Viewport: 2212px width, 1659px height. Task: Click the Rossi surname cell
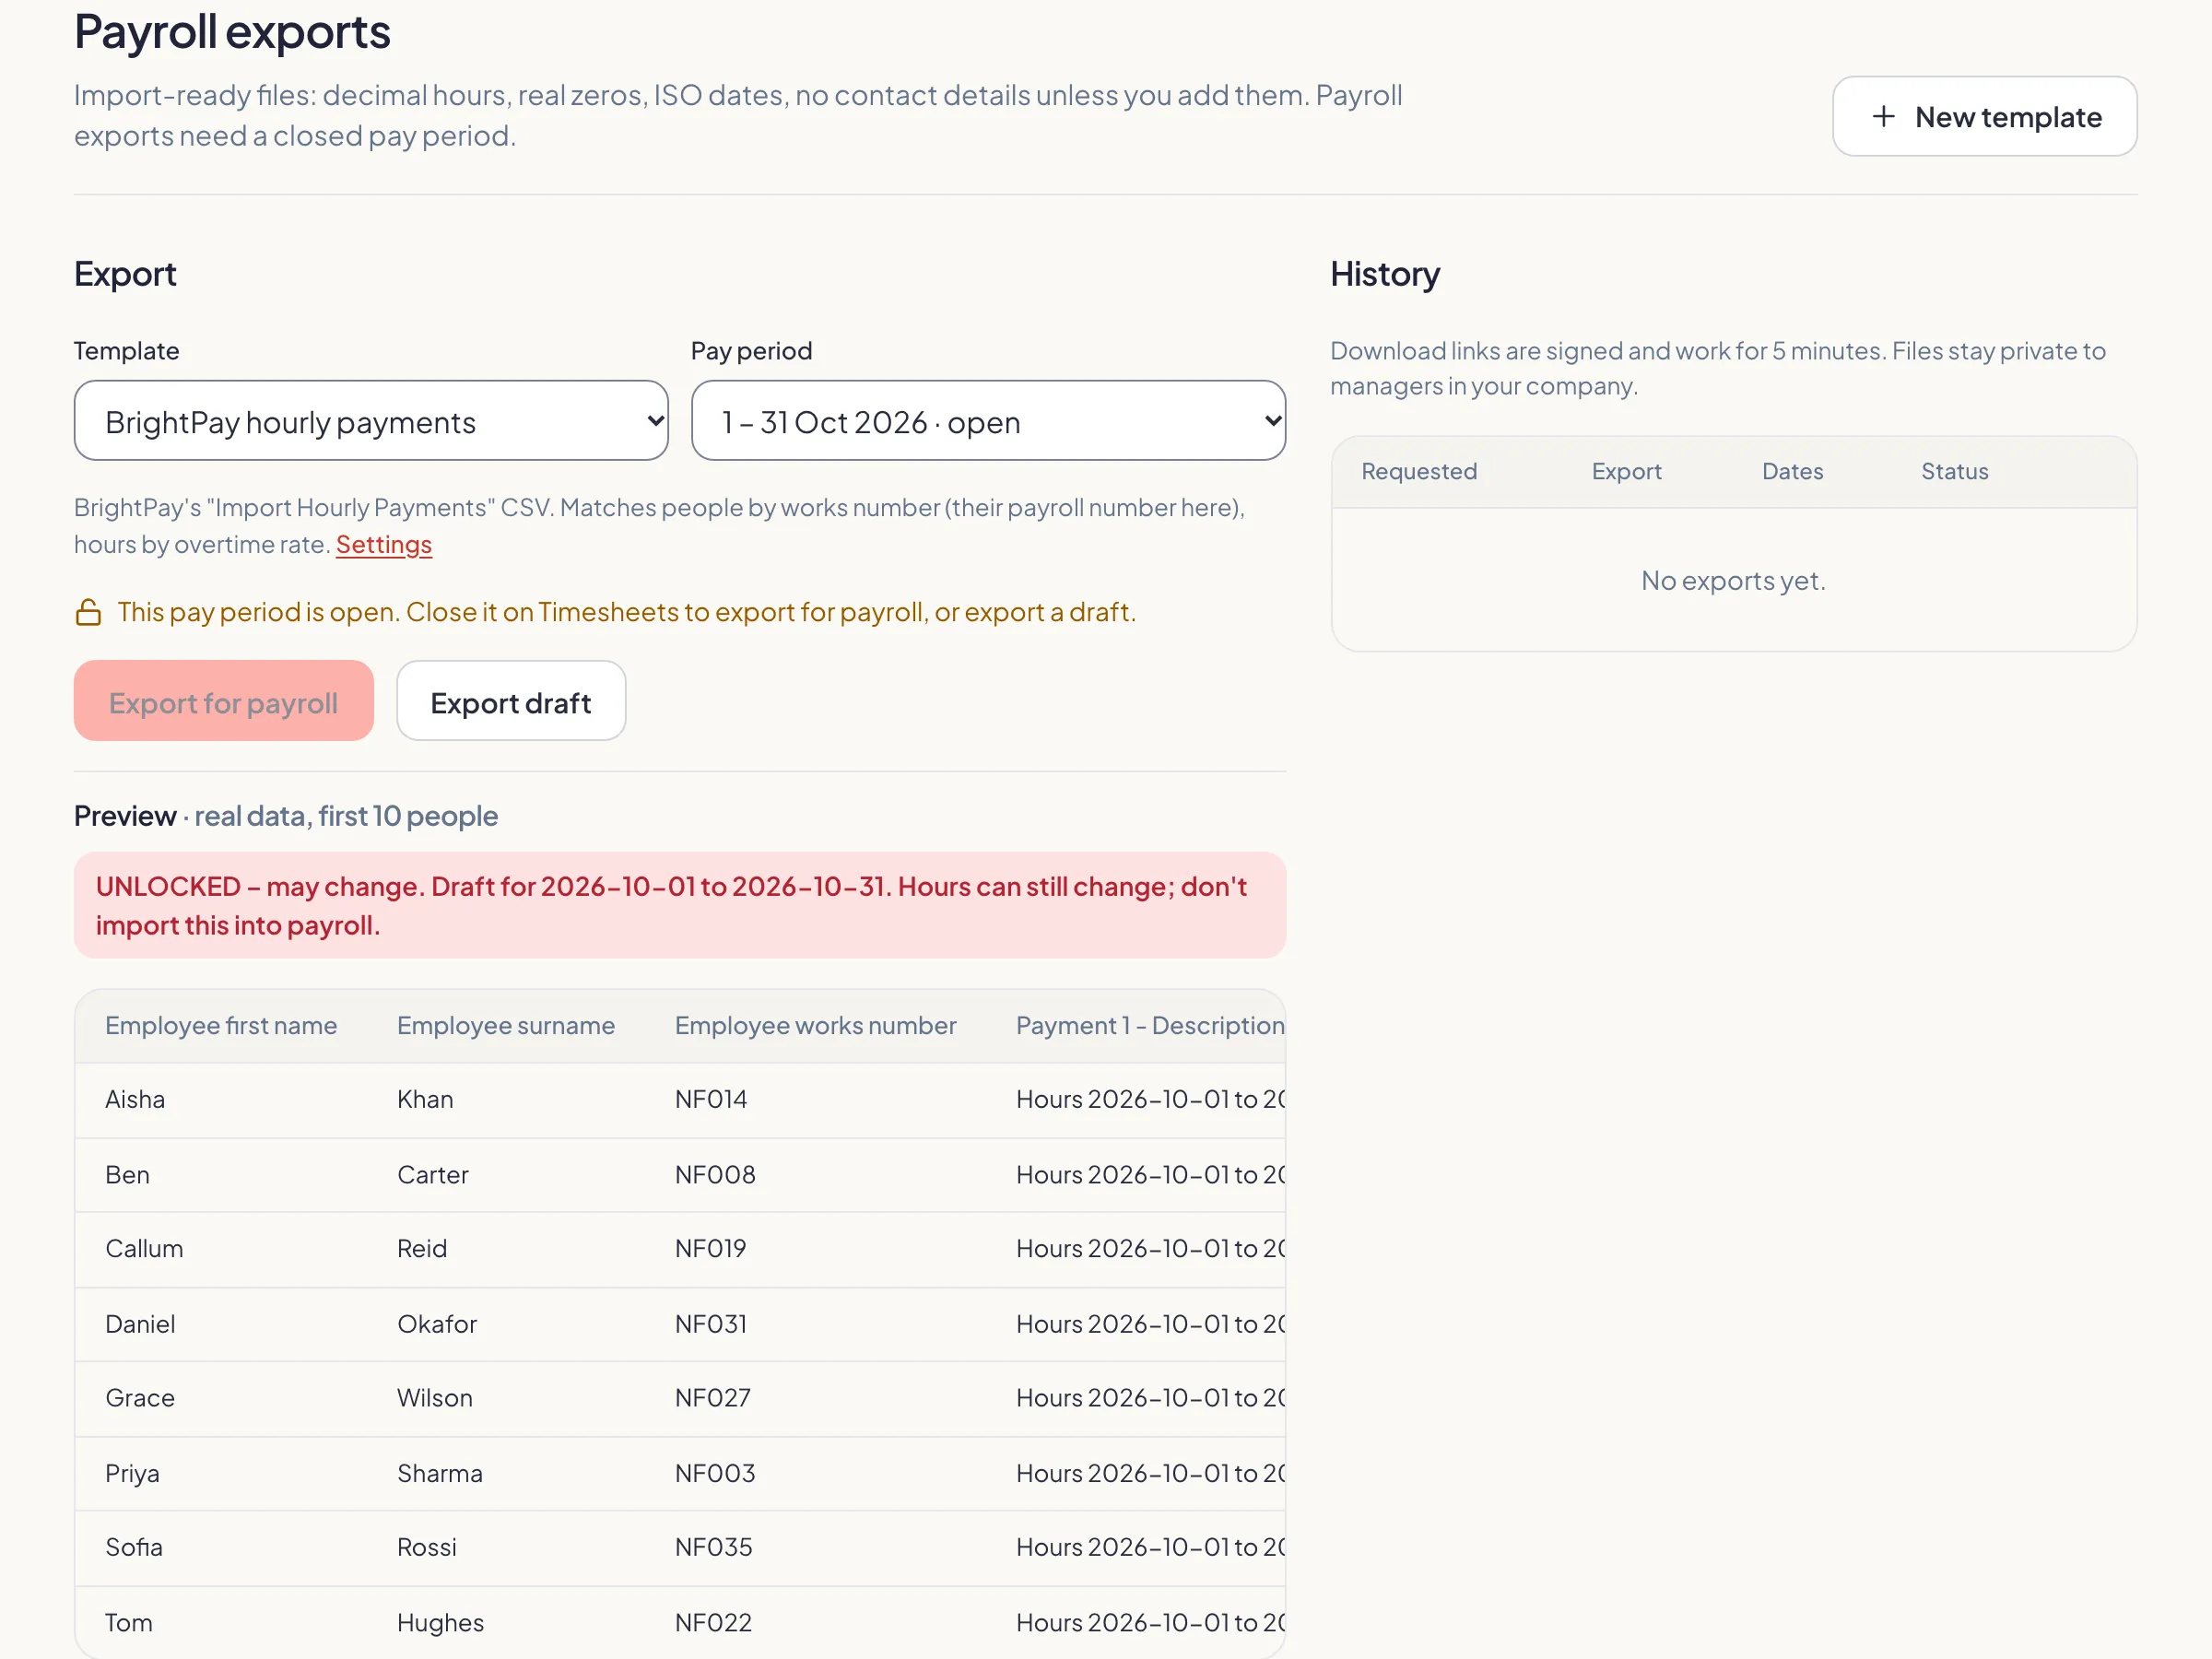(x=427, y=1547)
